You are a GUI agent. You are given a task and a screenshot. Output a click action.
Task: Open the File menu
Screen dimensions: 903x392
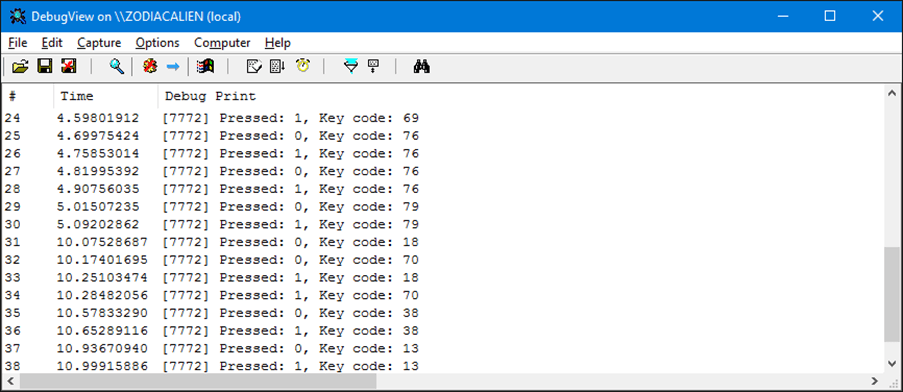coord(18,43)
